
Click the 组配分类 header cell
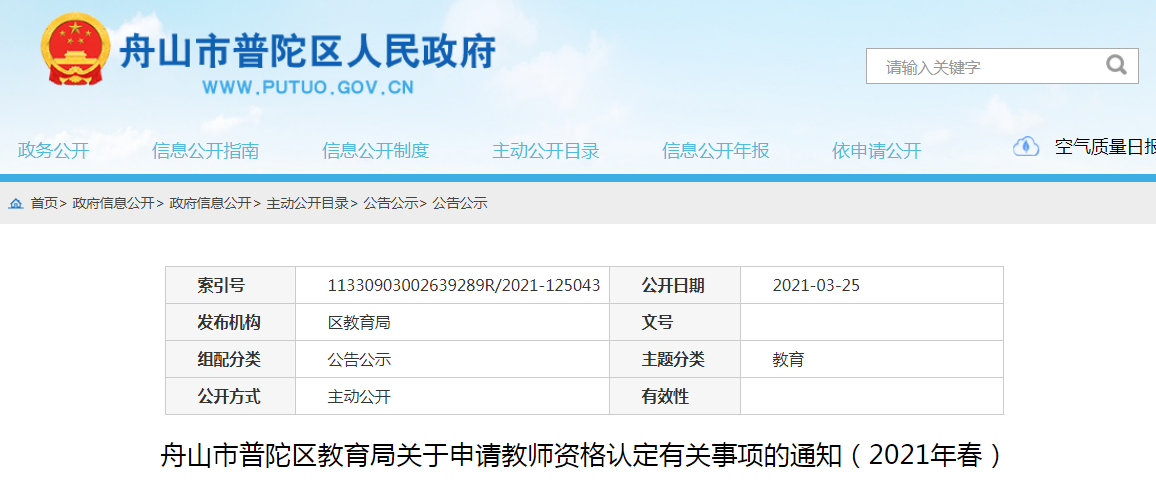click(231, 359)
